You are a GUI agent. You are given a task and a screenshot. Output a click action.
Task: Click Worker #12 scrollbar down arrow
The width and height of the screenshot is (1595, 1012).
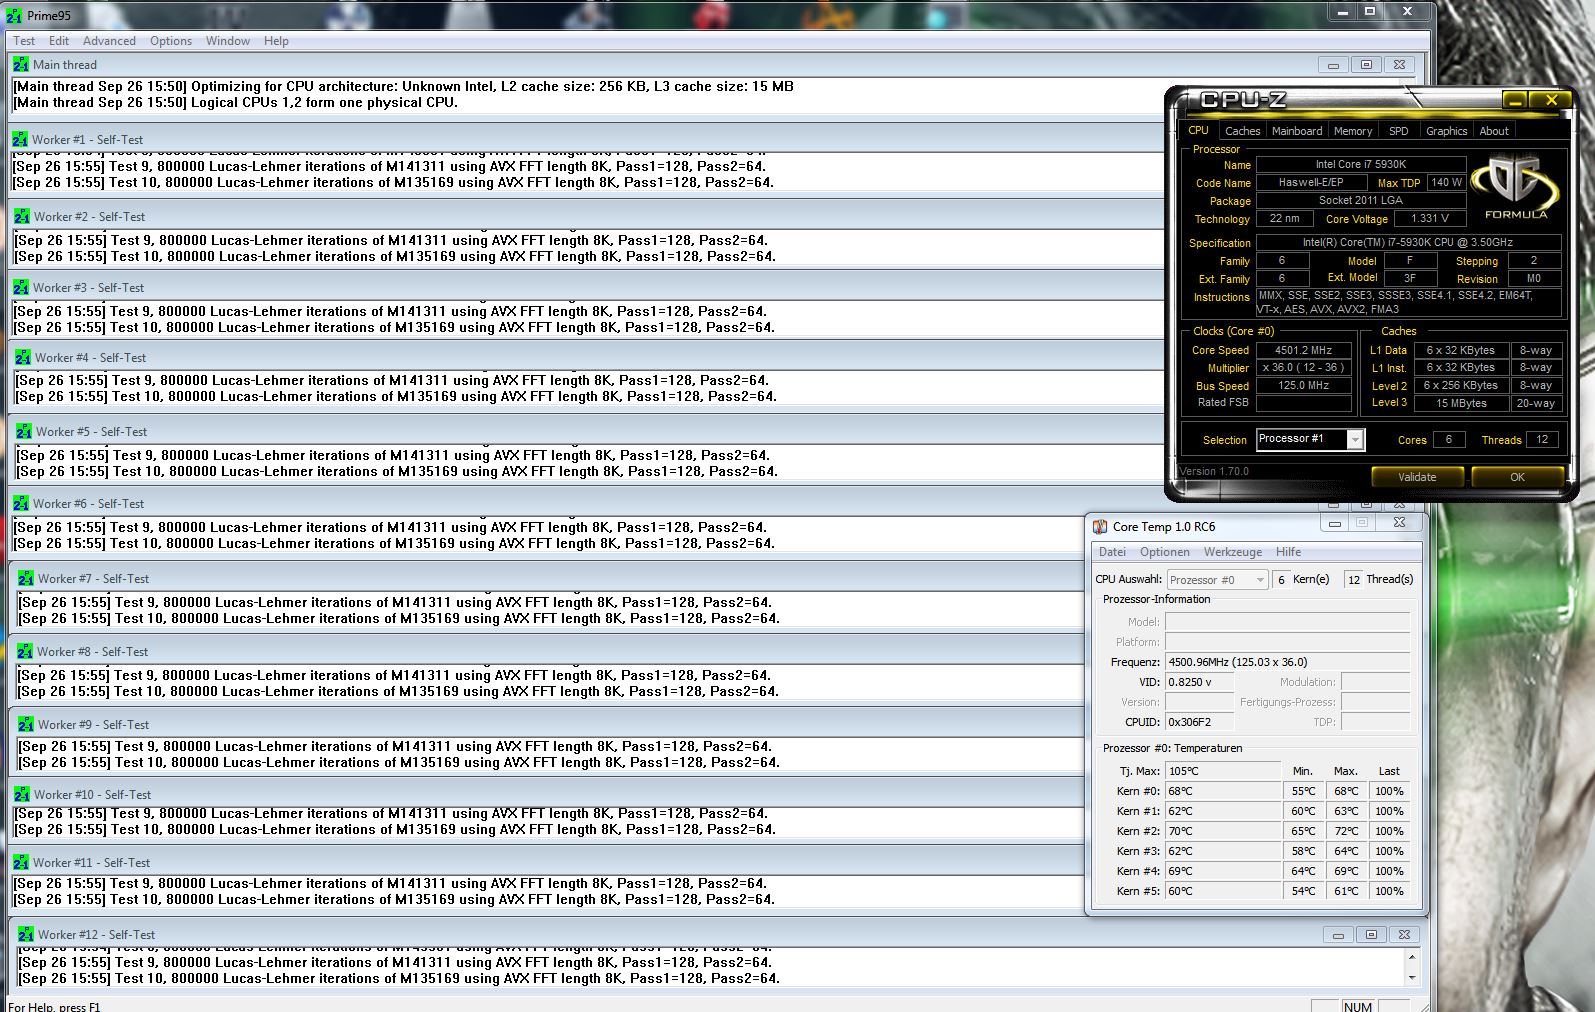1412,978
